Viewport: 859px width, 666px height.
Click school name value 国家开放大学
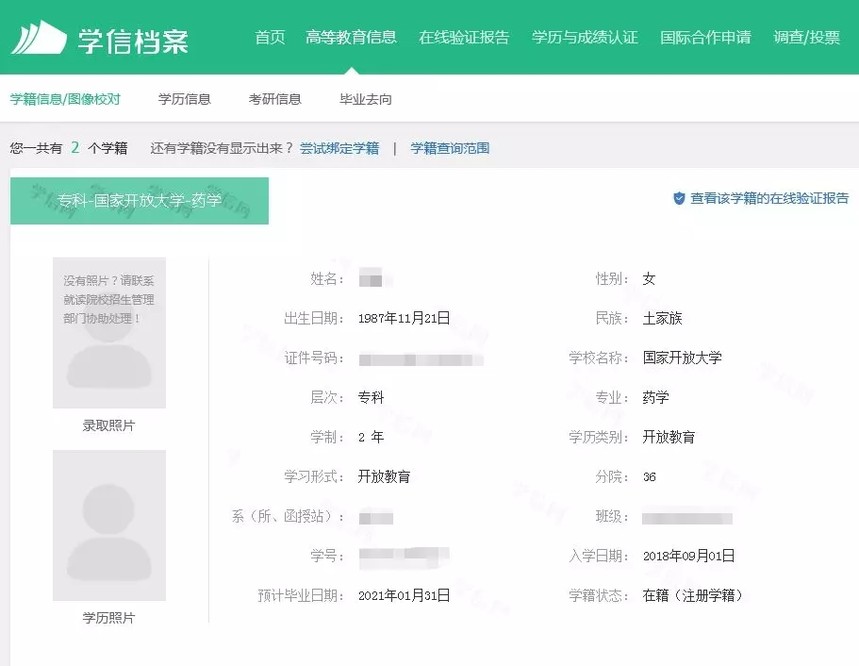tap(682, 358)
